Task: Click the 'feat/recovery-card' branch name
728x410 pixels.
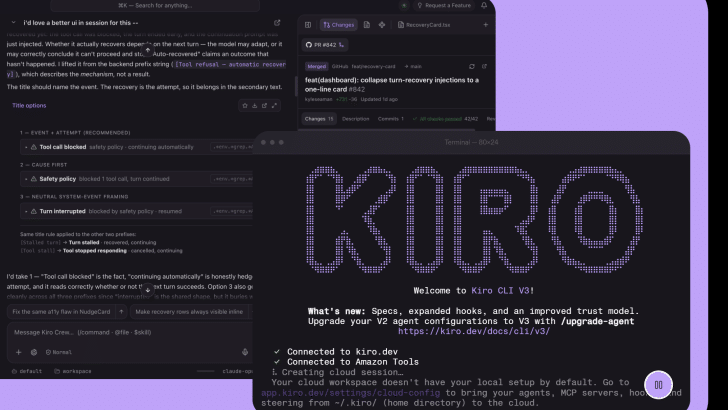Action: point(373,66)
